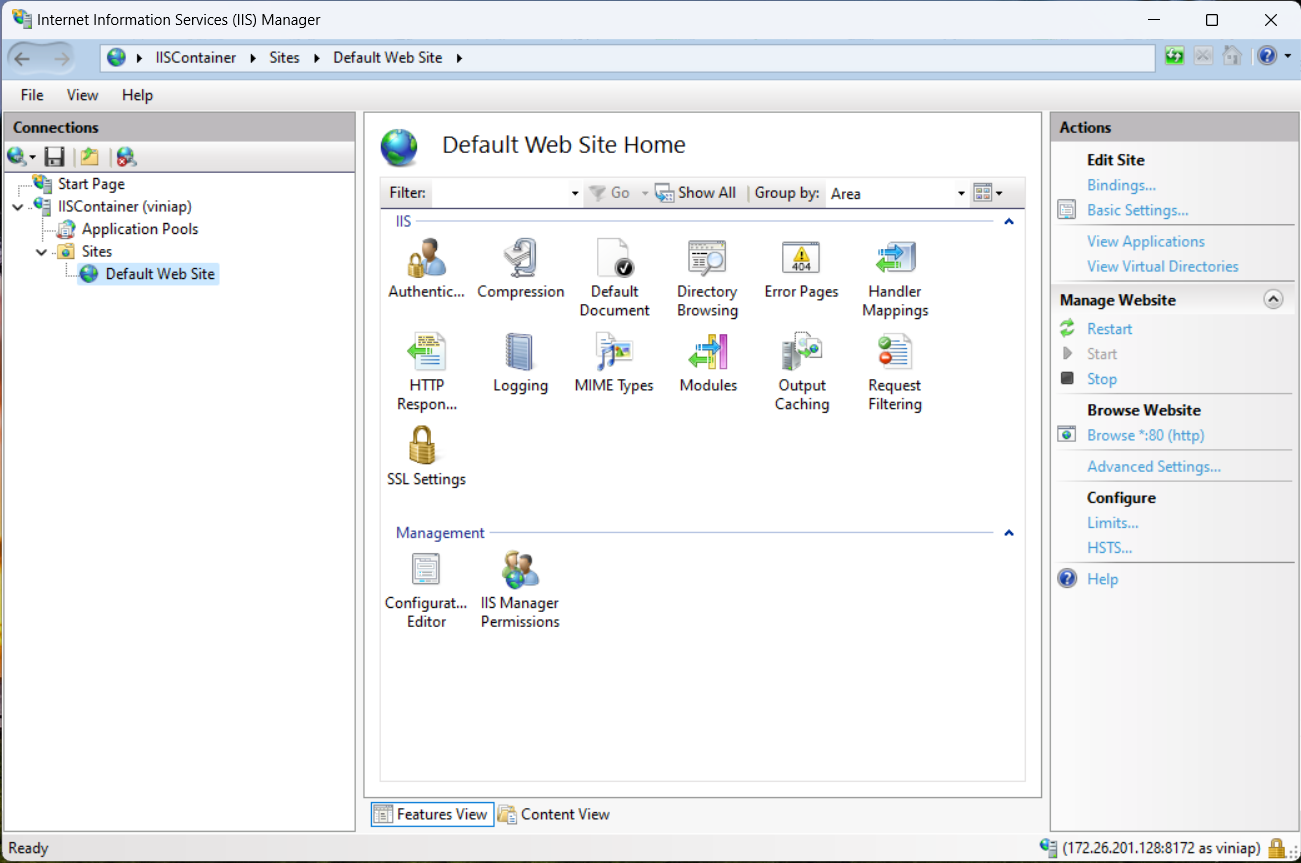Screen dimensions: 1301x863
Task: Collapse the Sites tree node
Action: [40, 251]
